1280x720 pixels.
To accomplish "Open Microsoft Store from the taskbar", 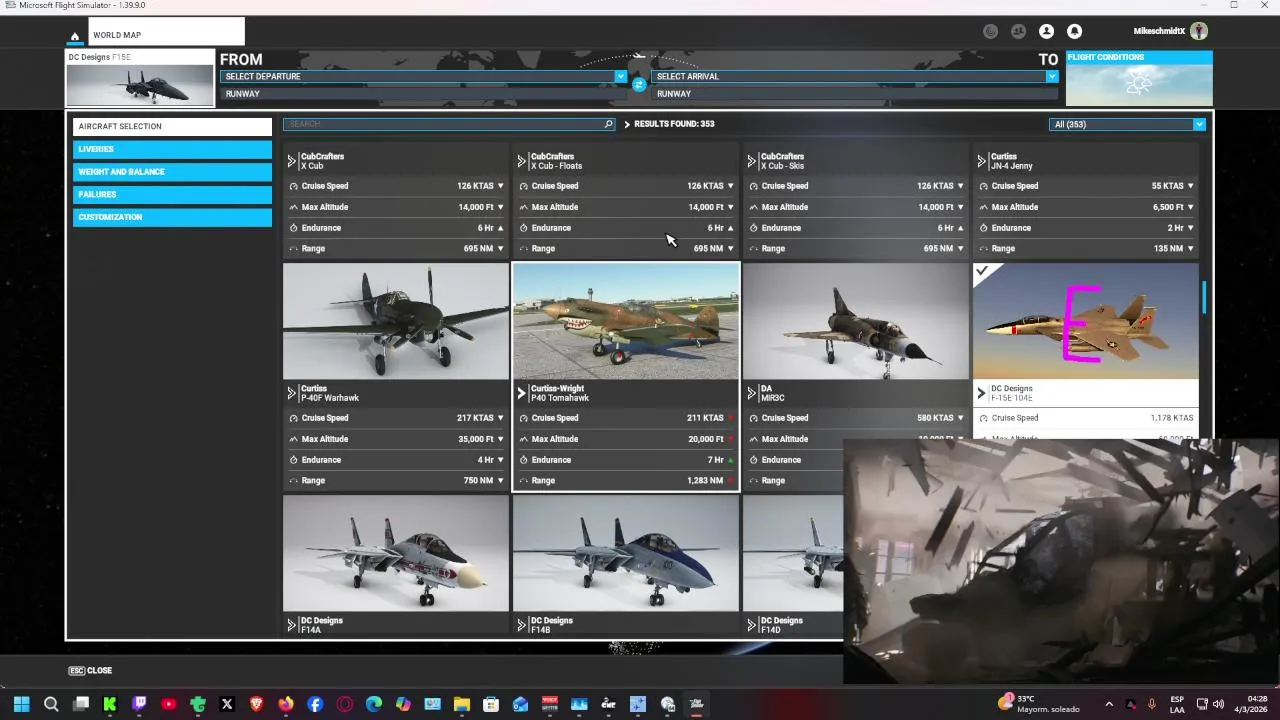I will coord(491,704).
